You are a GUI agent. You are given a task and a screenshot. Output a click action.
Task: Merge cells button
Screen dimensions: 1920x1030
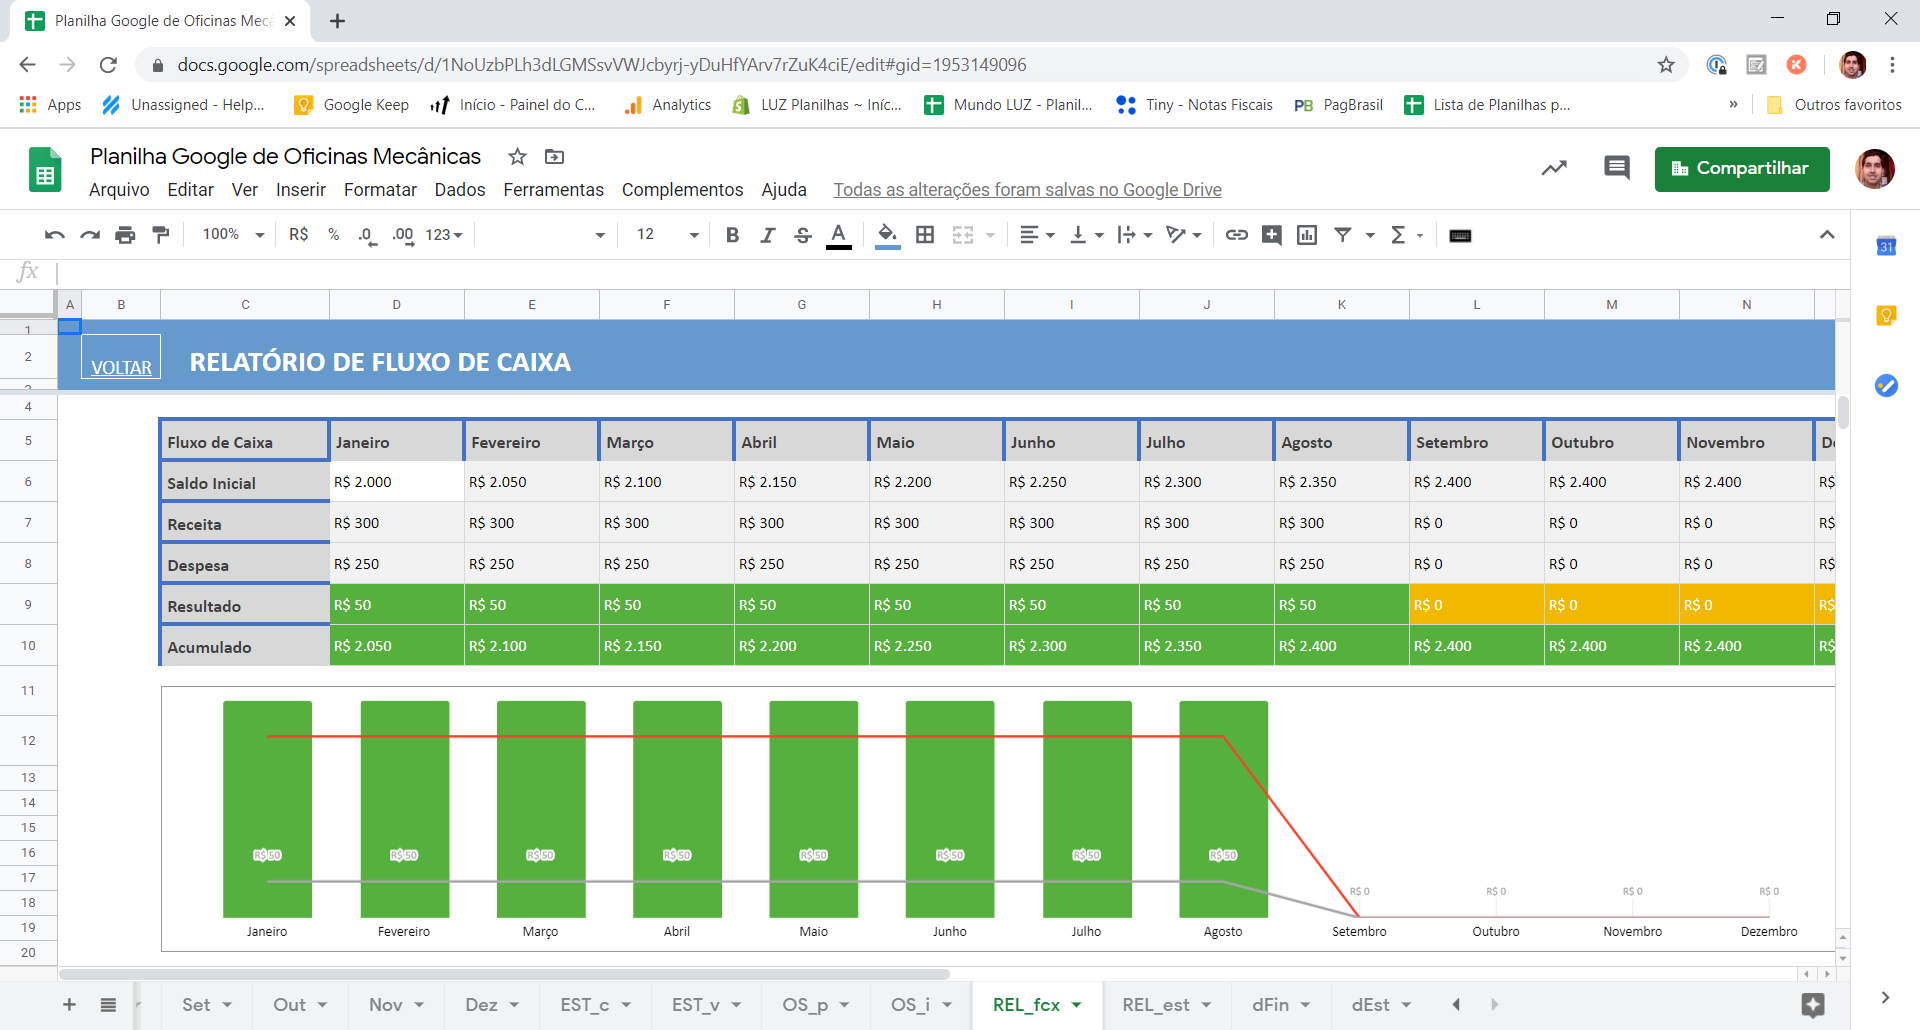click(963, 235)
